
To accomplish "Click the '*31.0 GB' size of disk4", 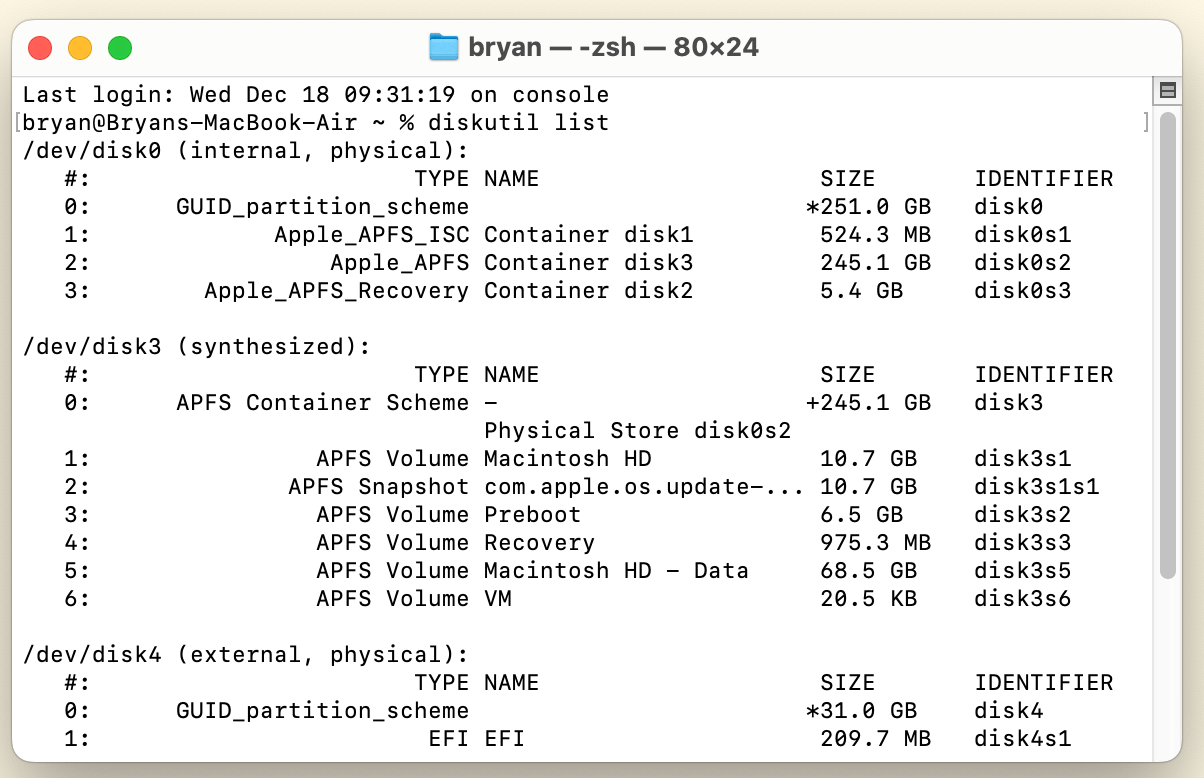I will pyautogui.click(x=861, y=711).
